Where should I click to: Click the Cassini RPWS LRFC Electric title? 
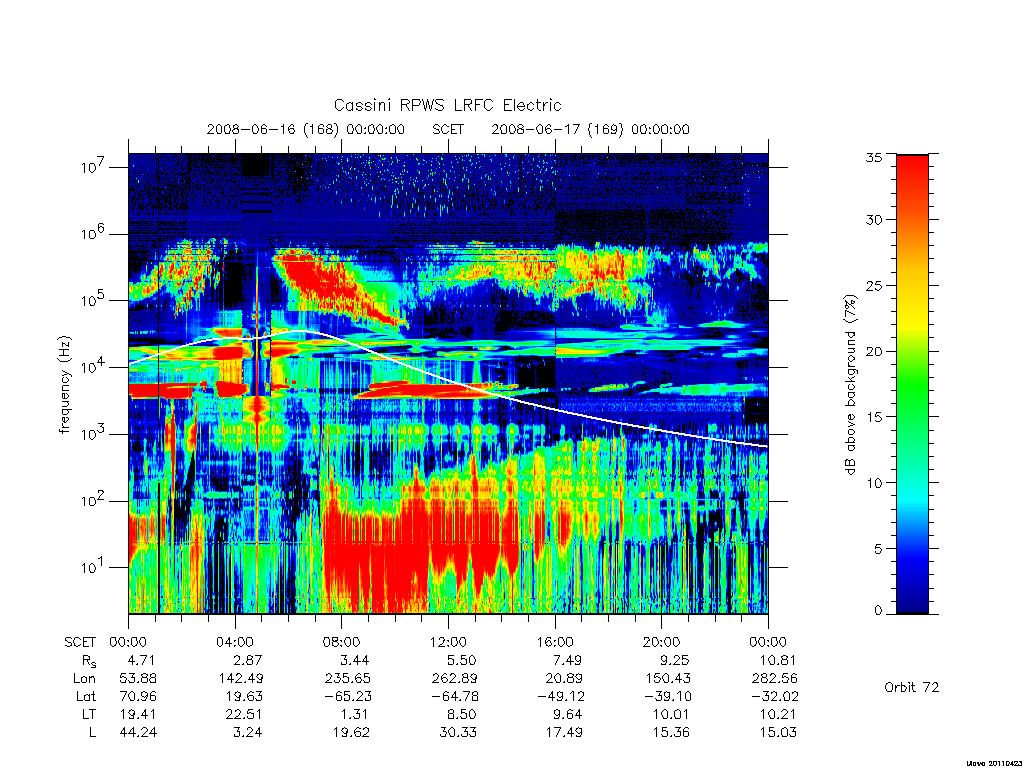click(447, 105)
